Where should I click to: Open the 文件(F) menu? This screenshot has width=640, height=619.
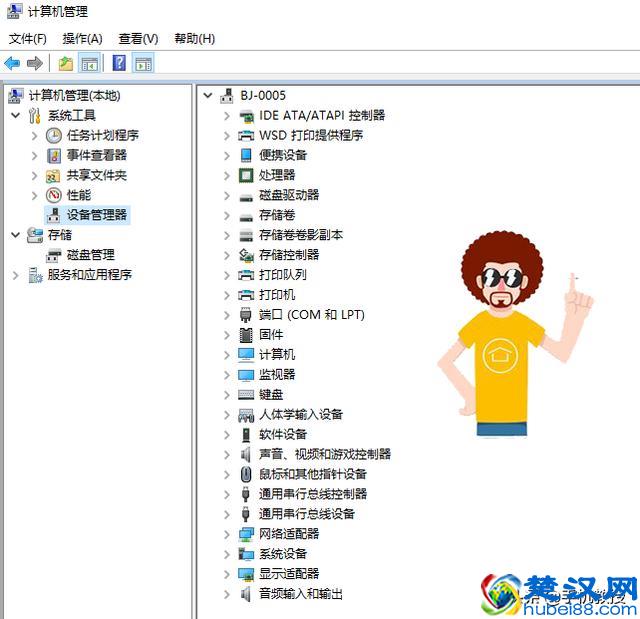click(x=27, y=39)
